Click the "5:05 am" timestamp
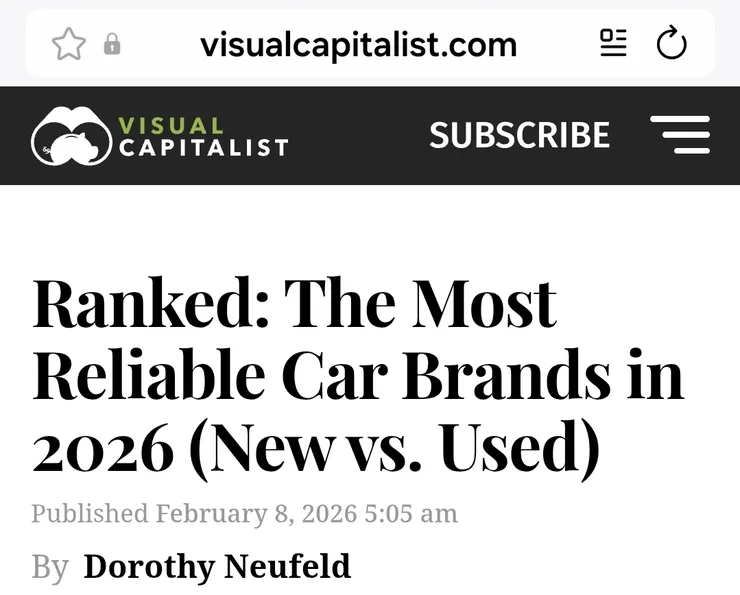 (411, 513)
